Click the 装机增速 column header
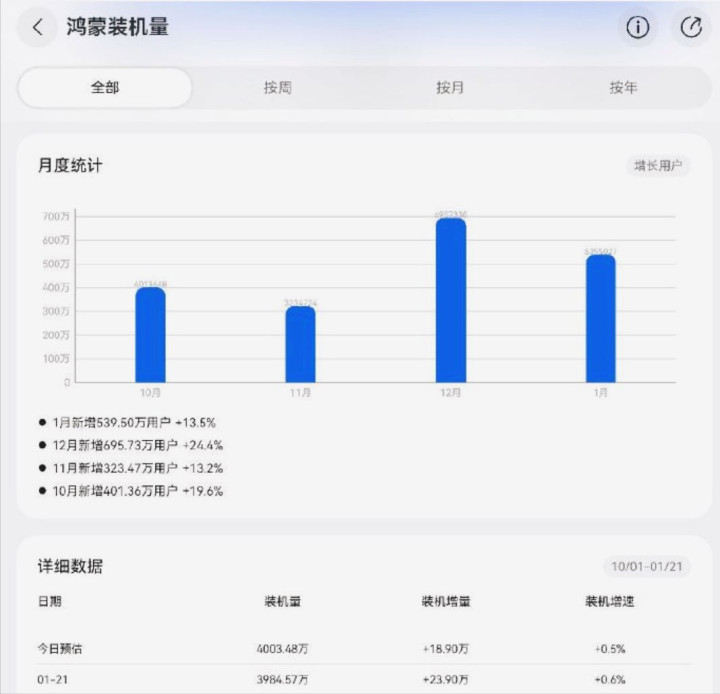This screenshot has height=694, width=720. [x=610, y=601]
